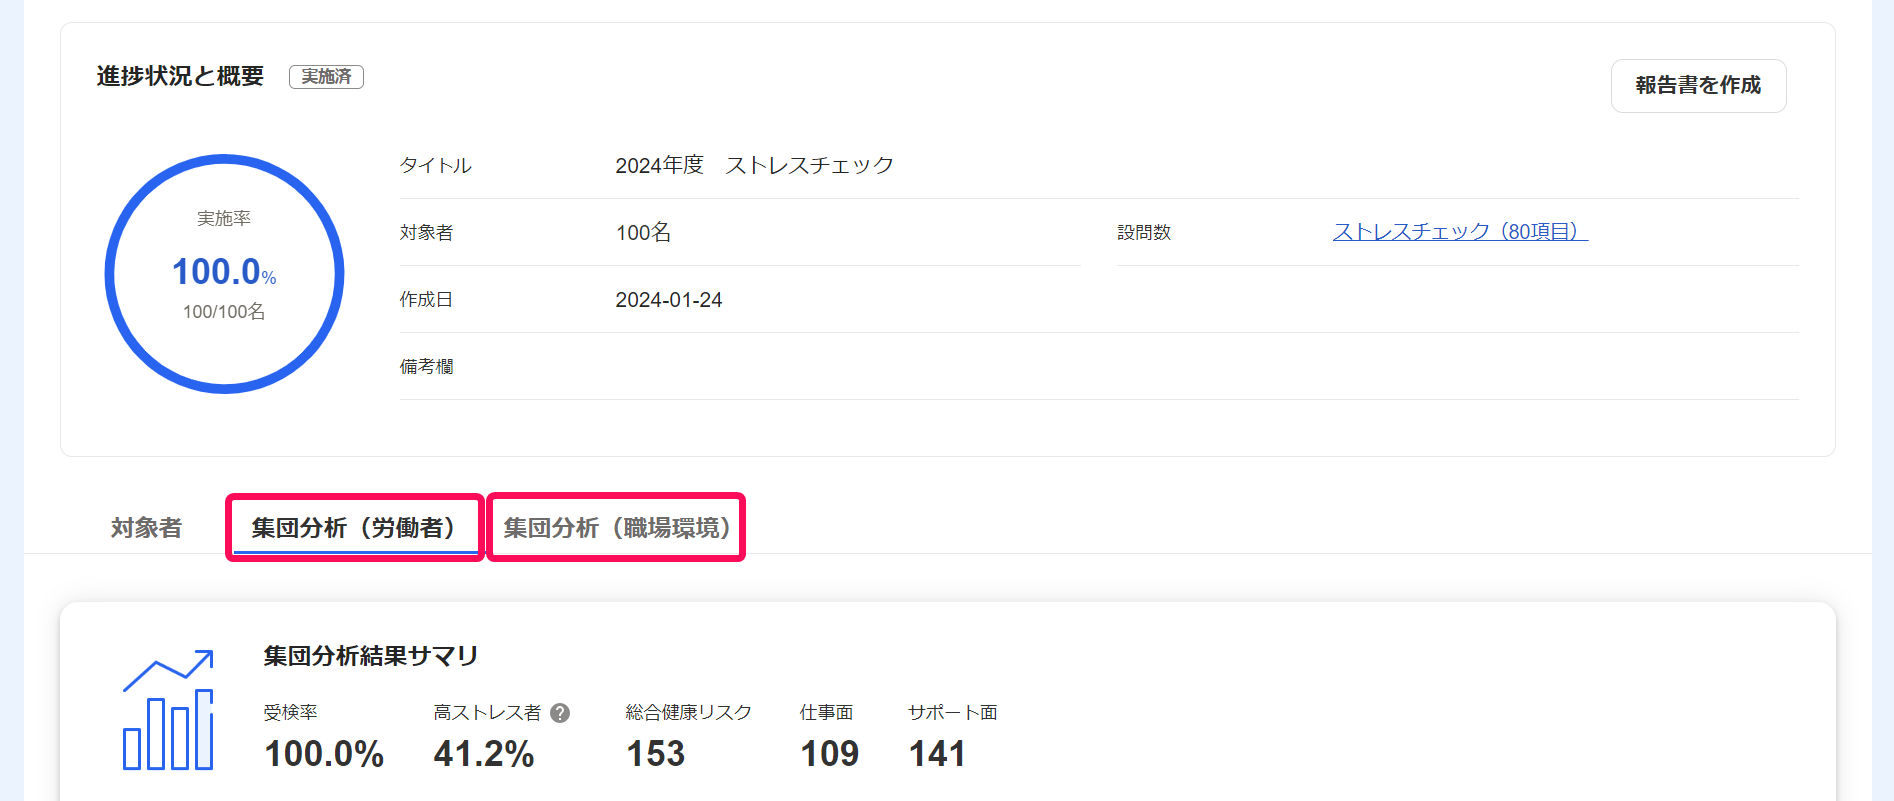This screenshot has height=801, width=1894.
Task: Click the creation date 2024-01-24
Action: pos(668,300)
